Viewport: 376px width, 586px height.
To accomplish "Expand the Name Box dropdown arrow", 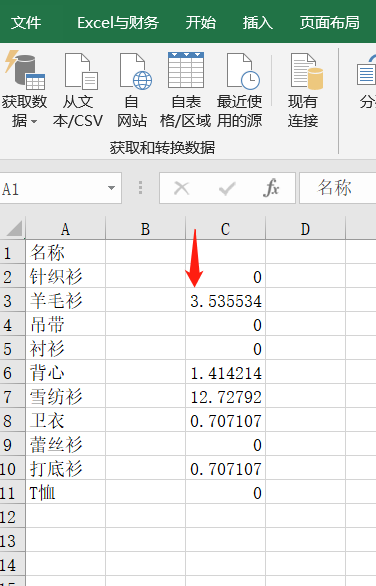I will pos(111,188).
